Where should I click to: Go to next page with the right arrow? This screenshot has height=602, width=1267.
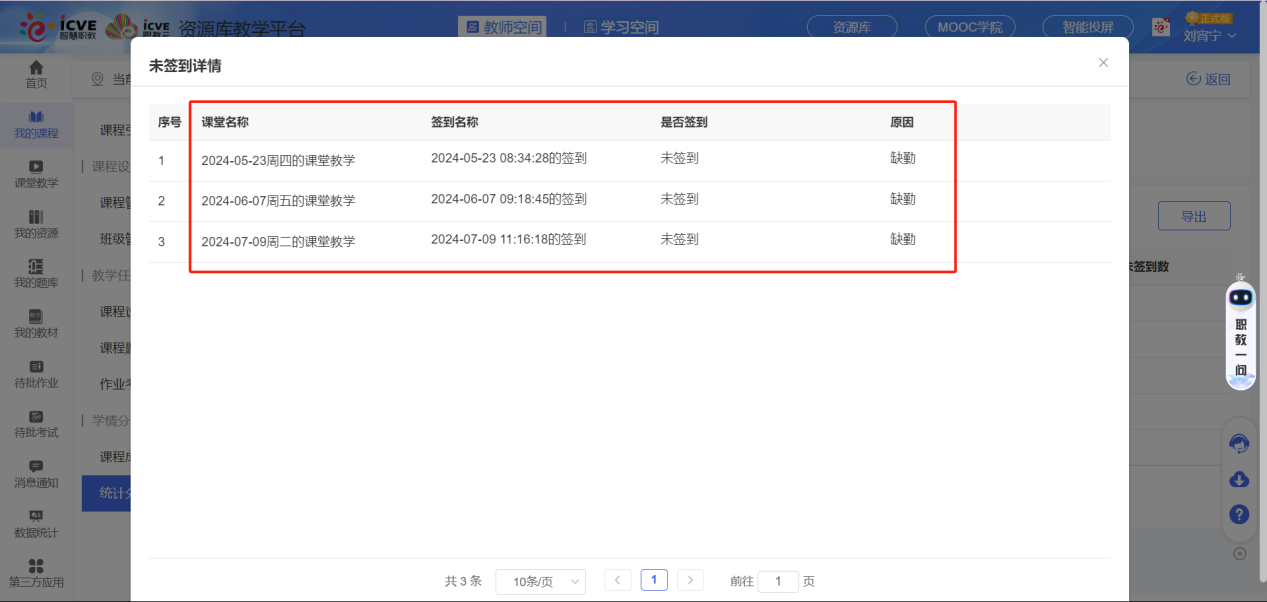coord(691,580)
